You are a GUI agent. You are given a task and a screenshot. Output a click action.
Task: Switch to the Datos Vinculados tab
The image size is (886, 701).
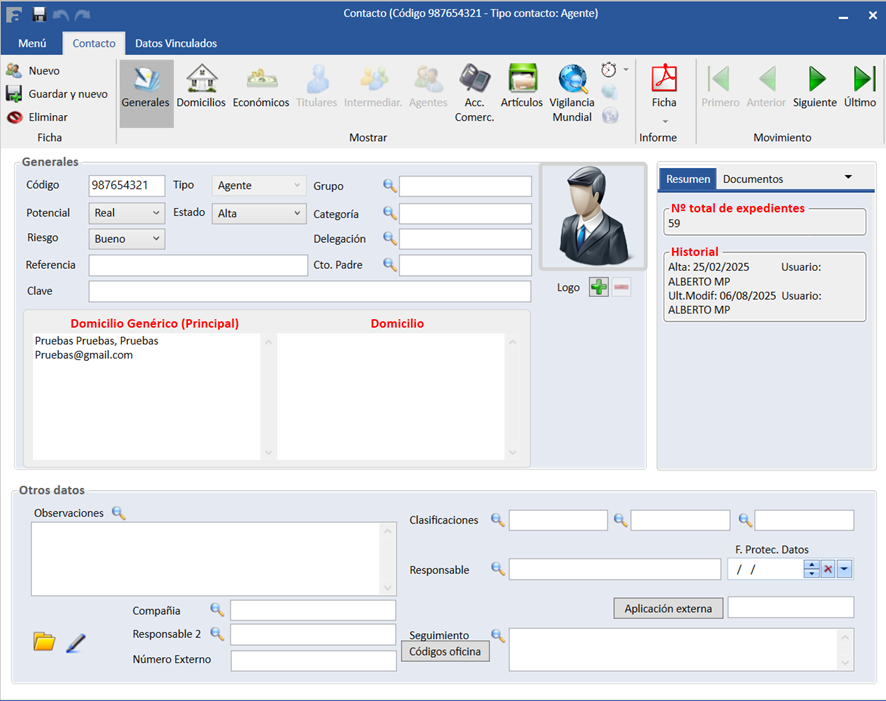tap(176, 43)
